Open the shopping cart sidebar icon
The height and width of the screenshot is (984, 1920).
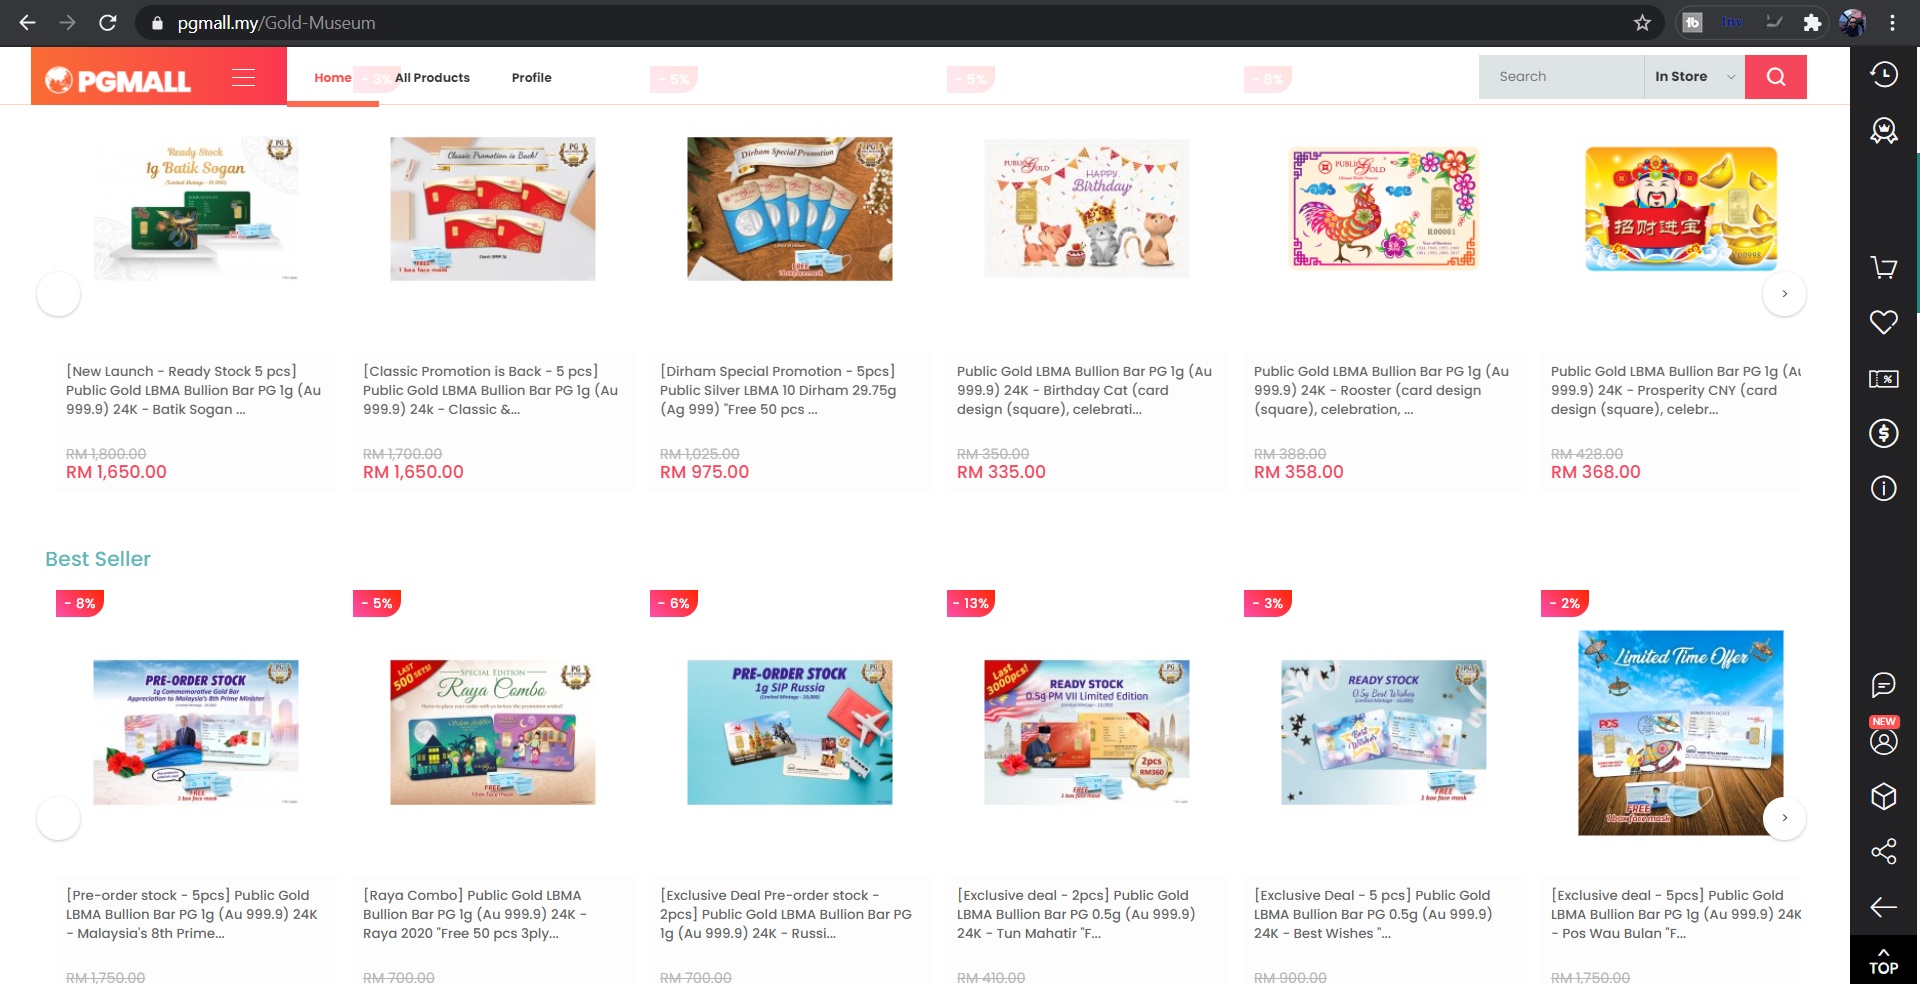tap(1883, 267)
